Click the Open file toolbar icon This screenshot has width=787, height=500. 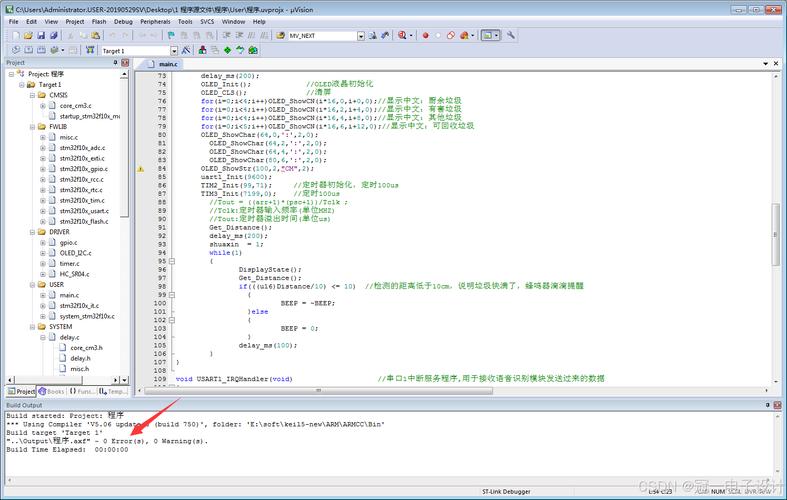(27, 35)
